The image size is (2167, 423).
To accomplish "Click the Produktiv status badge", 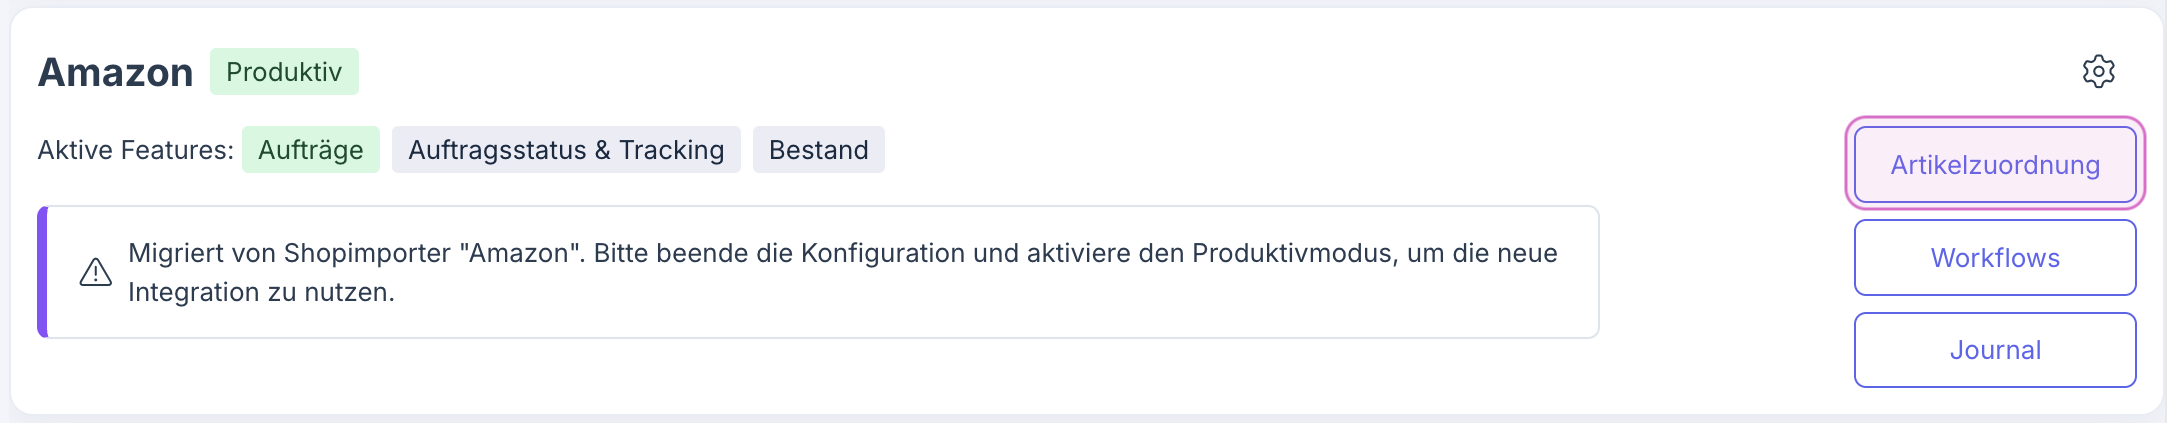I will [284, 72].
